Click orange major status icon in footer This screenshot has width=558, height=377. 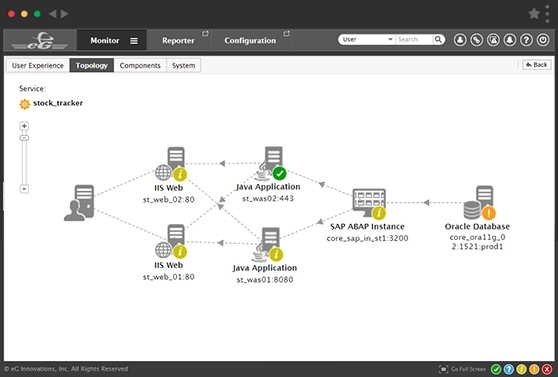534,369
